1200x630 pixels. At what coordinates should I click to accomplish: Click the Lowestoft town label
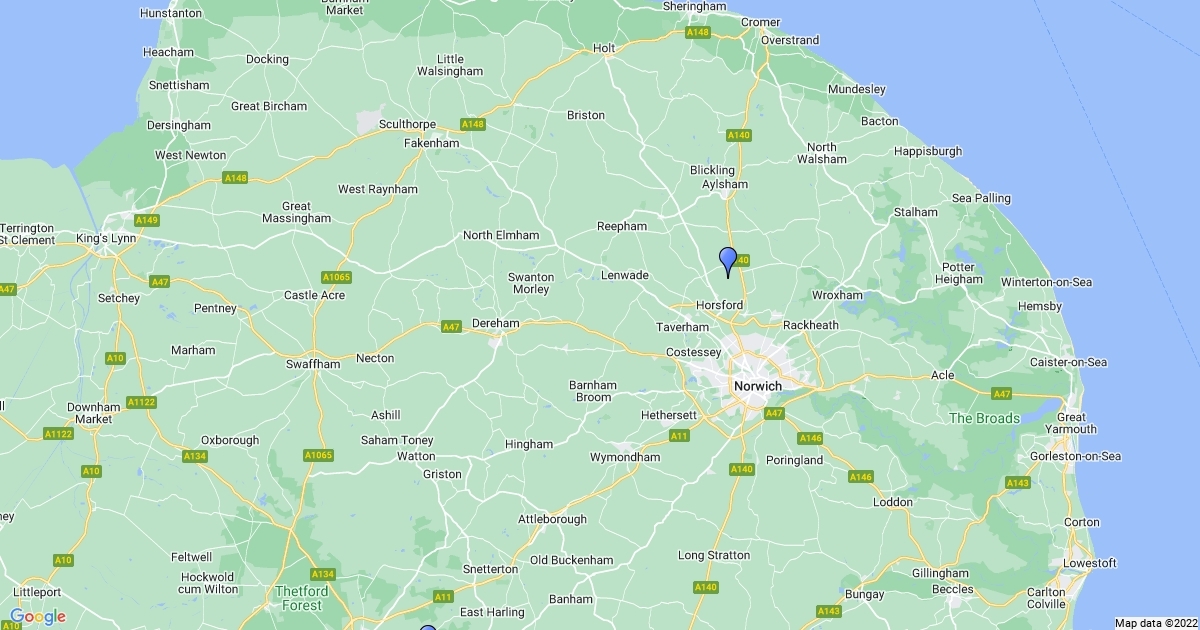pyautogui.click(x=1089, y=563)
